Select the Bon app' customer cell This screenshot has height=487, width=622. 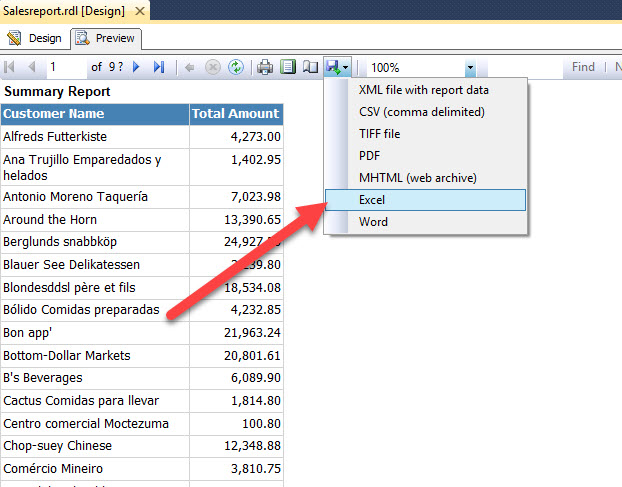(95, 333)
